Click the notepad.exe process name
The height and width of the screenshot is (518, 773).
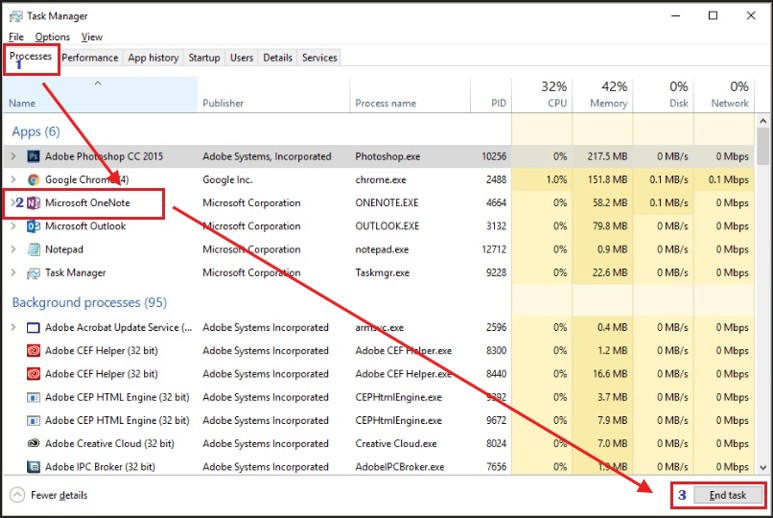382,249
